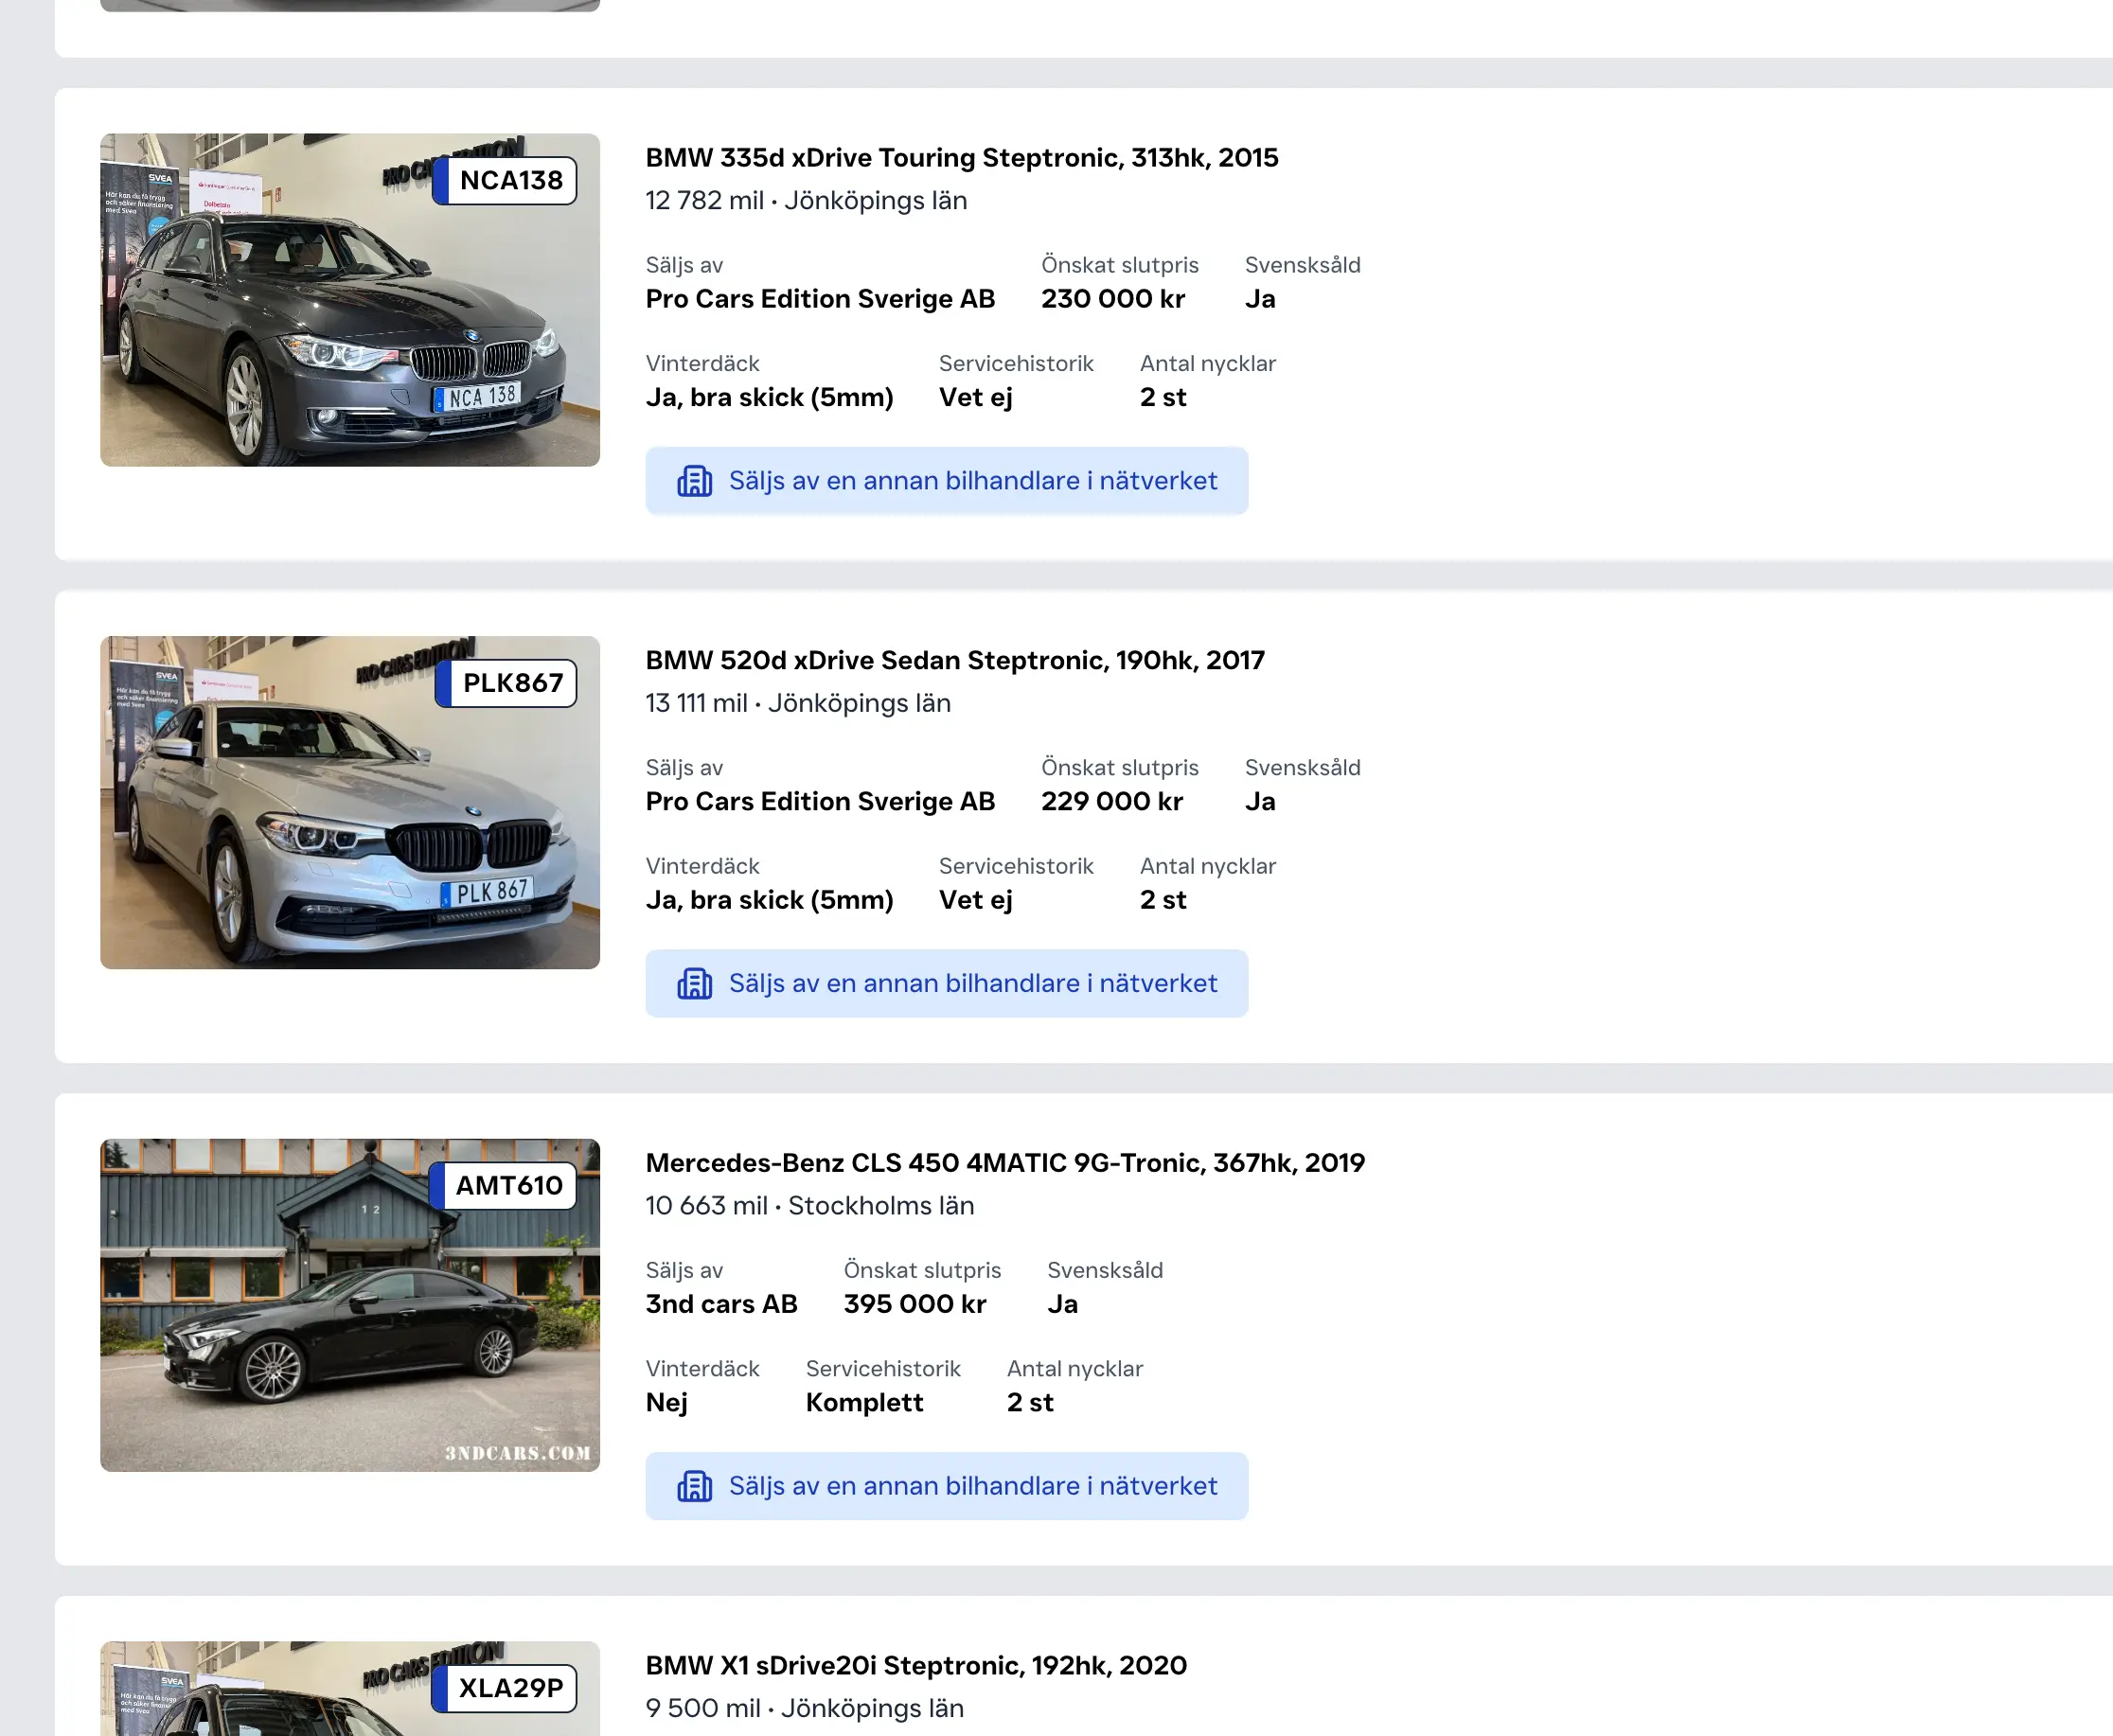The height and width of the screenshot is (1736, 2113).
Task: Click XLA29P registration plate badge
Action: click(504, 1688)
